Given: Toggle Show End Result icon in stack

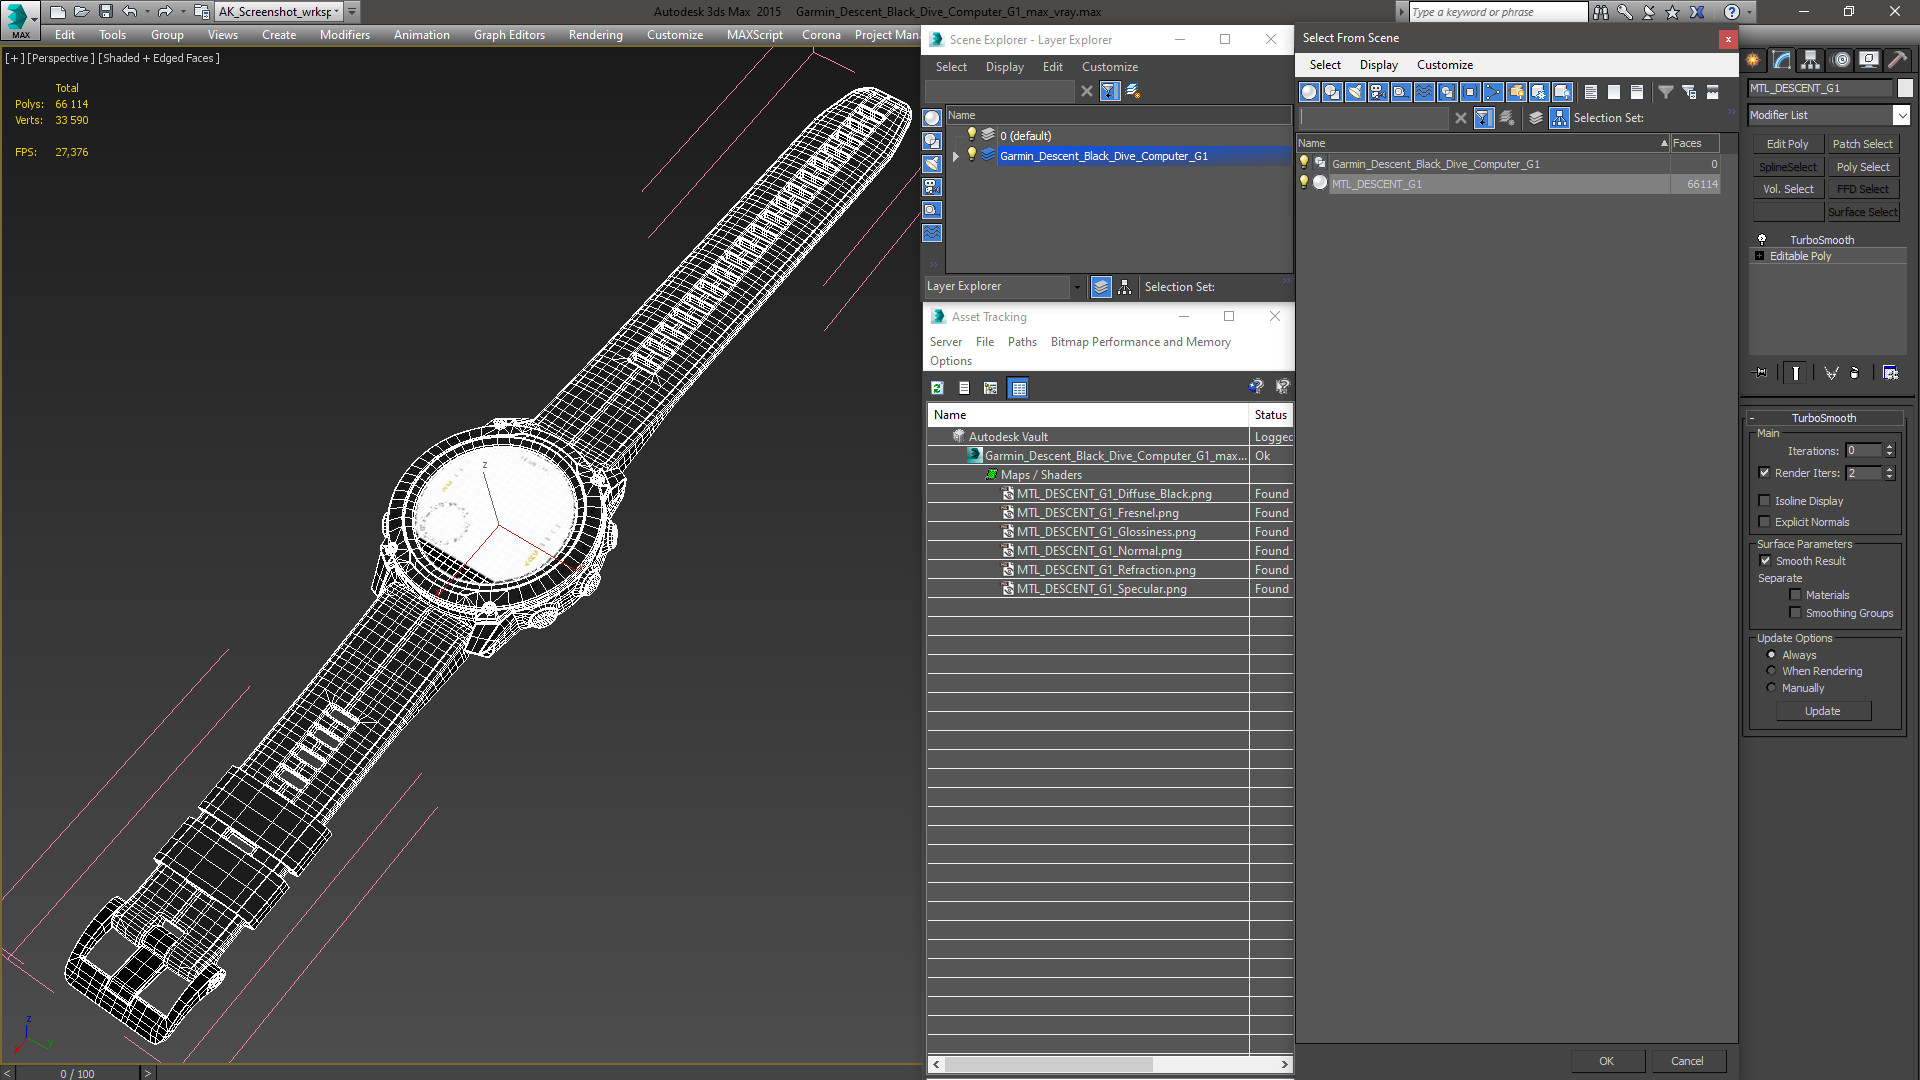Looking at the screenshot, I should (1796, 373).
